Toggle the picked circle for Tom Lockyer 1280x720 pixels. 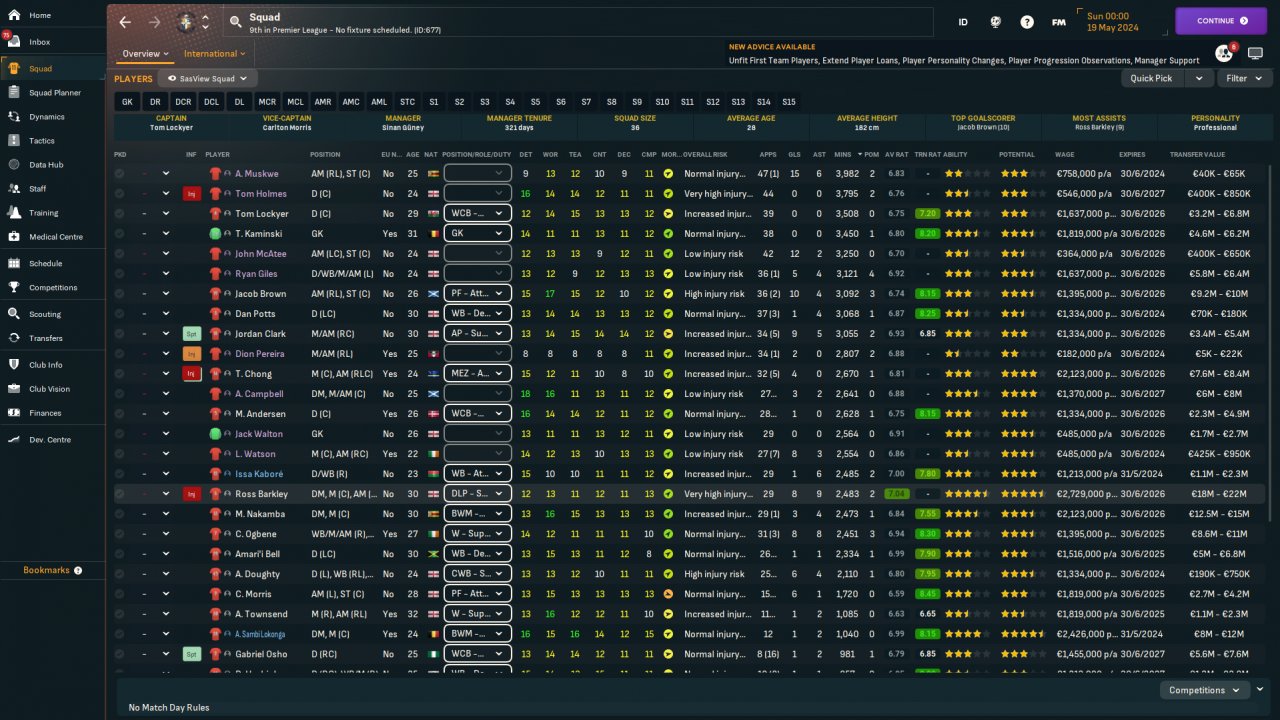coord(120,214)
